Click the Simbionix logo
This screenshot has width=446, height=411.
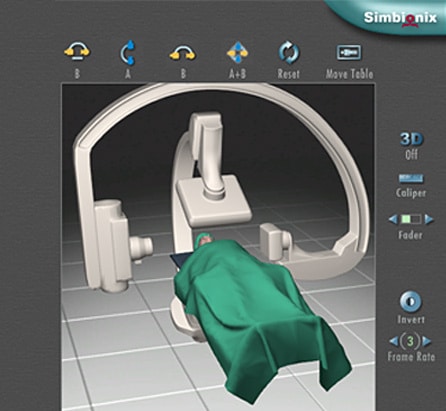(x=400, y=18)
